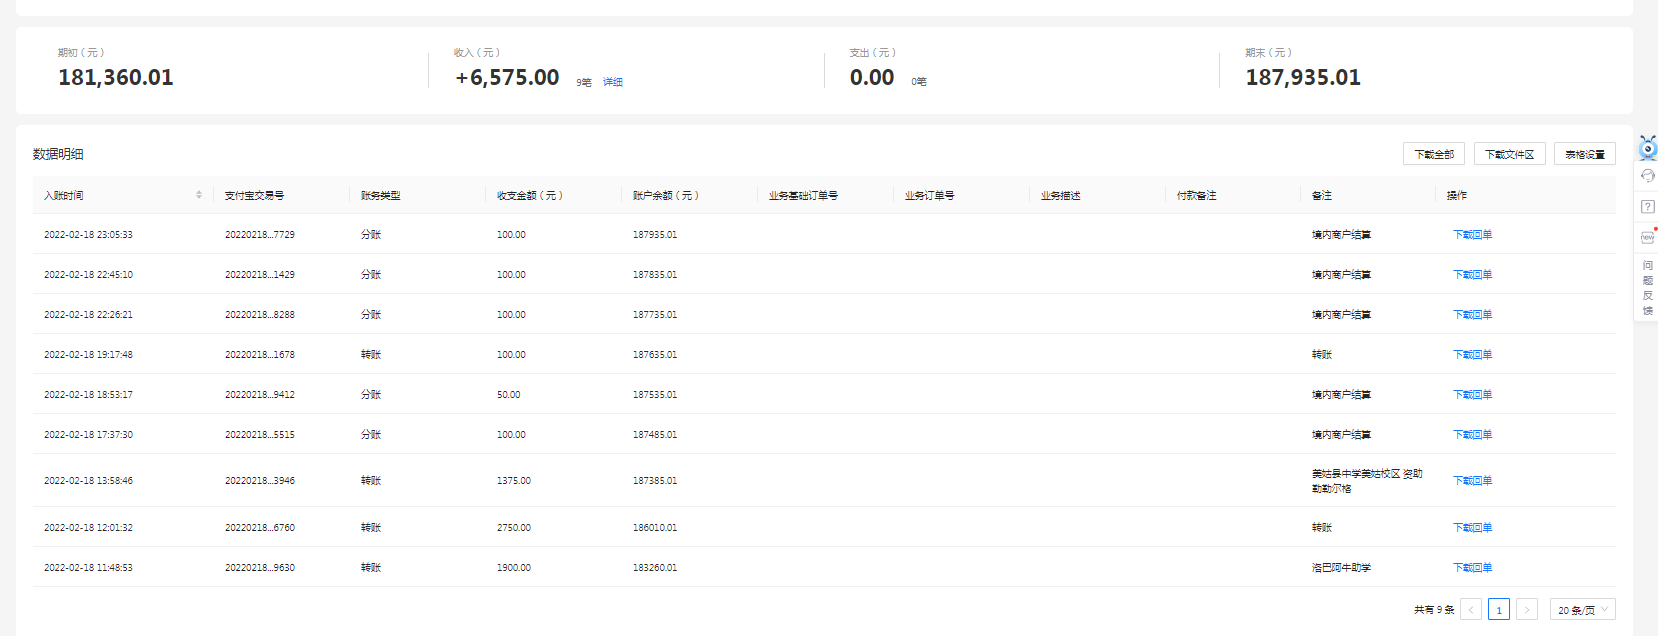Screen dimensions: 1658x636
Task: Click the 9笔 income count
Action: pos(584,82)
